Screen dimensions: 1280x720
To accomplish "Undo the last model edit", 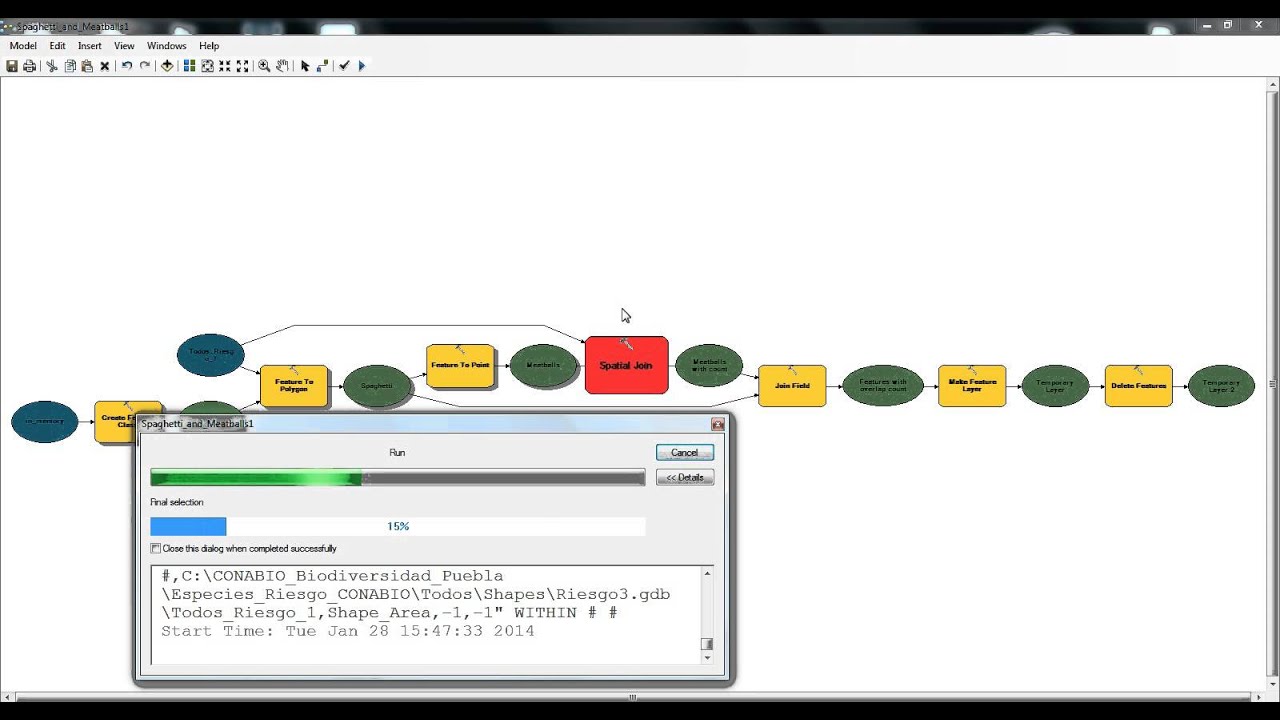I will click(127, 66).
